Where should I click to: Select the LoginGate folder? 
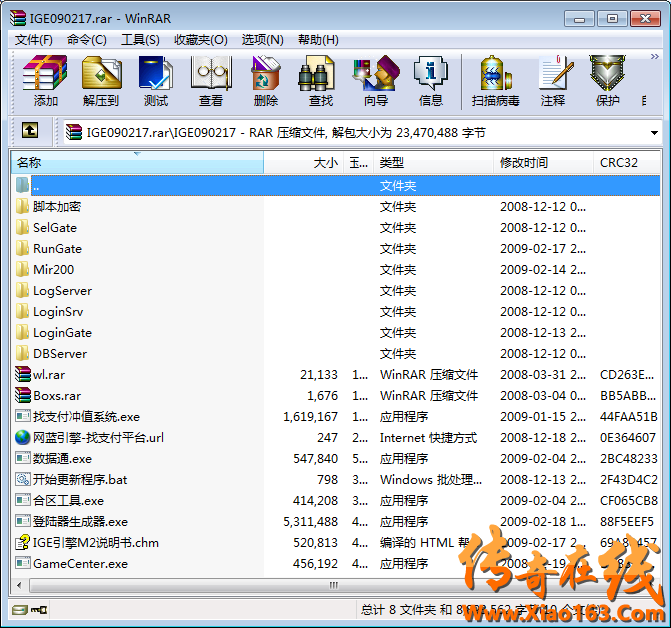point(62,333)
